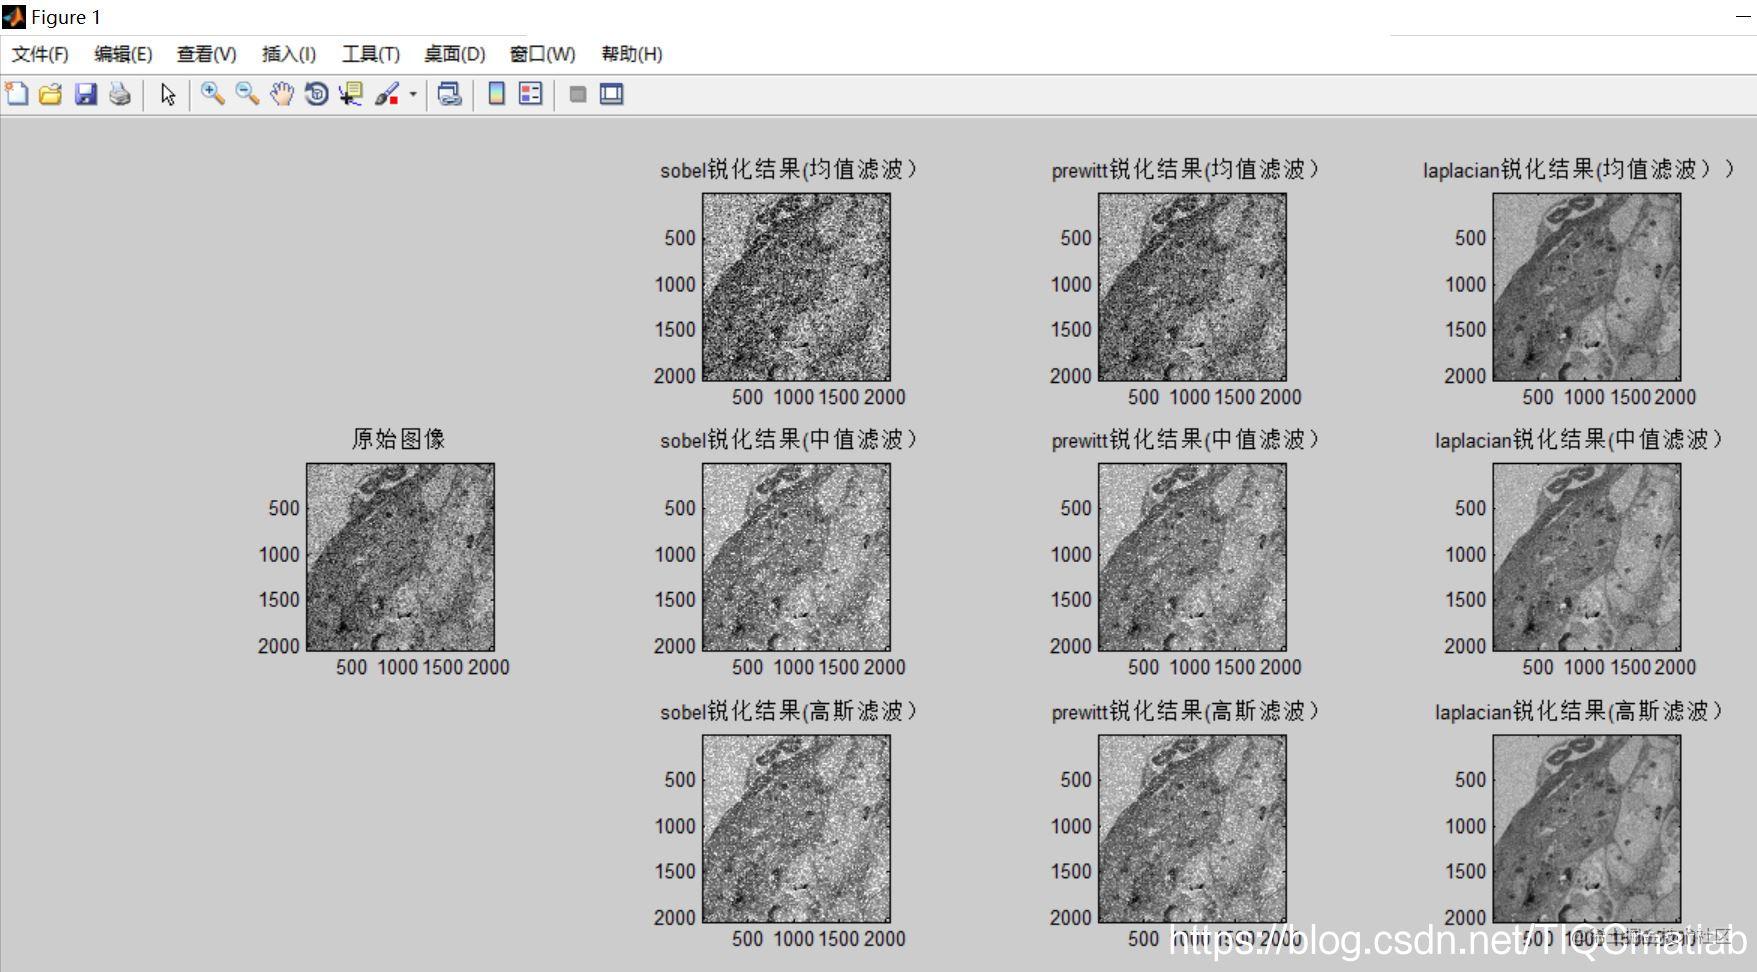Click the title prewitt锐化结果(中值滤波)

pos(1186,439)
